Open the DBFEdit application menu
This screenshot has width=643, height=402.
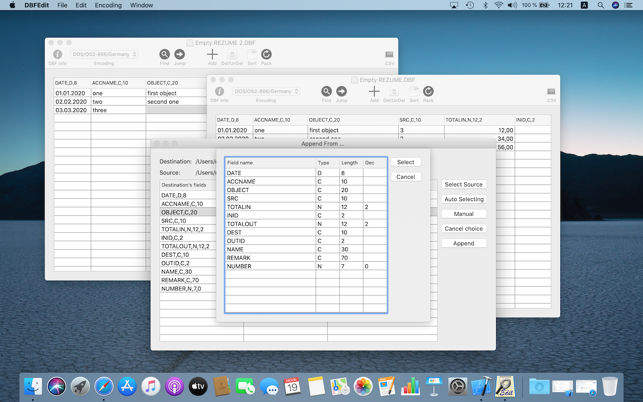click(x=36, y=5)
